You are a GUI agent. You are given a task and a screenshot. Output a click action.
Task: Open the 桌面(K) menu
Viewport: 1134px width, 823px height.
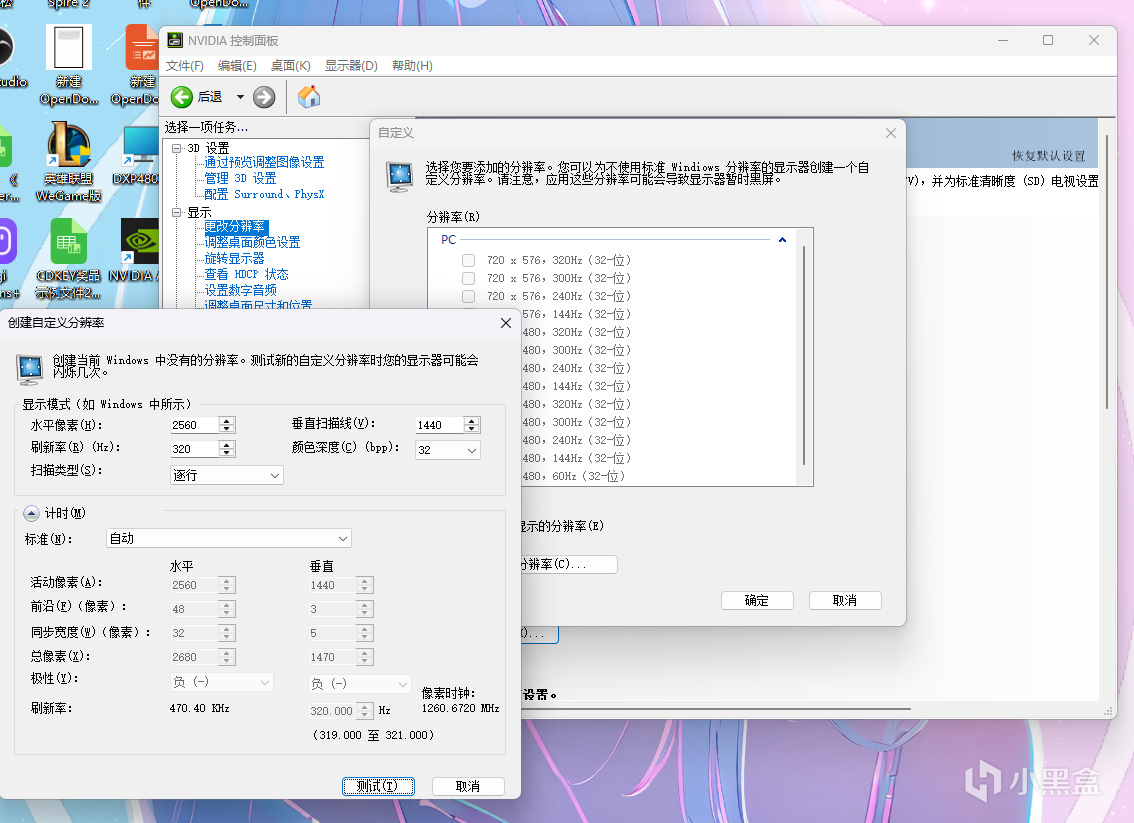tap(291, 66)
